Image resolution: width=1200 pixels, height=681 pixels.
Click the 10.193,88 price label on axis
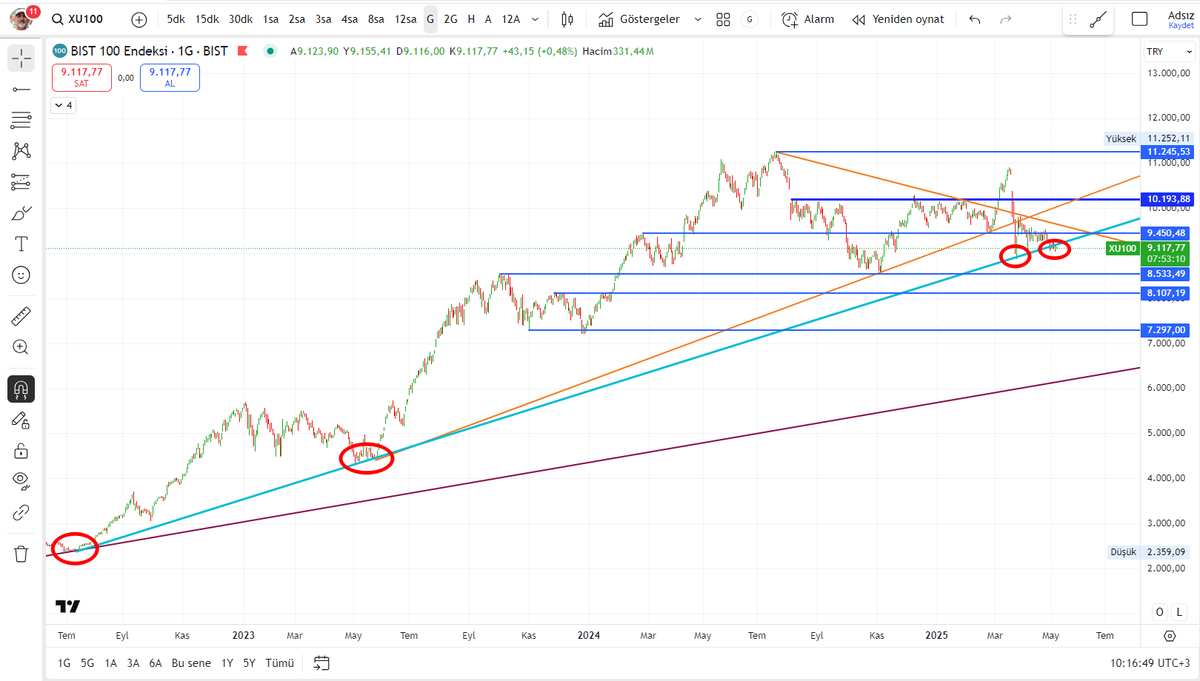pos(1169,198)
